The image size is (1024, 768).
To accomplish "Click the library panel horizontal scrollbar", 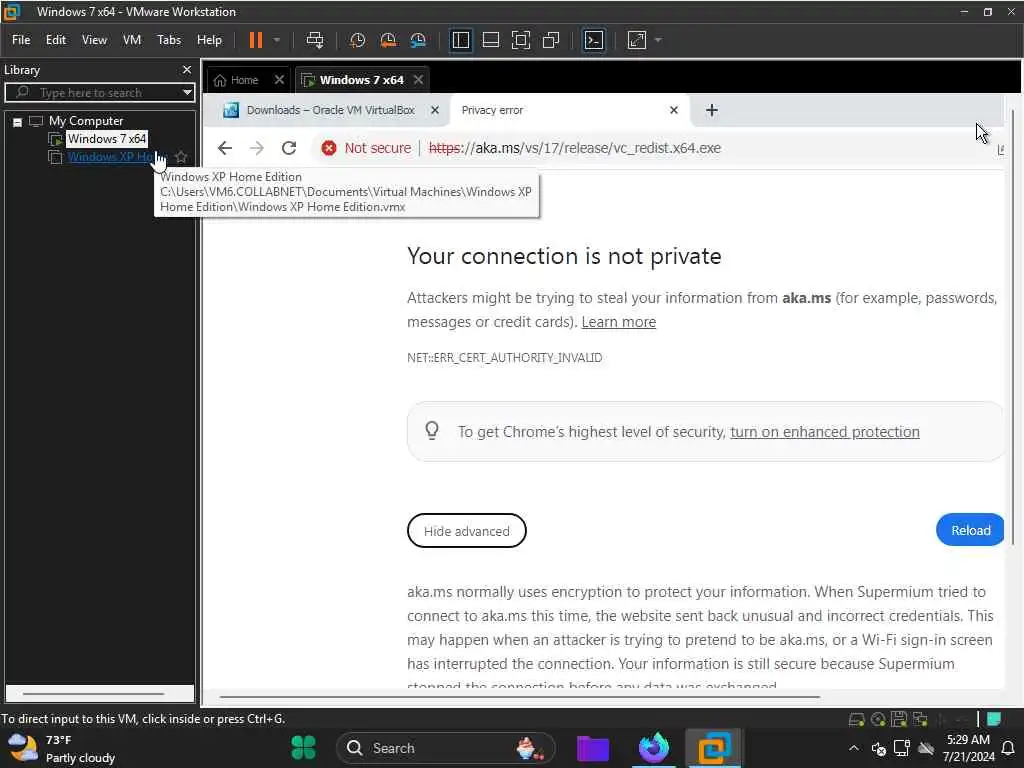I will (x=93, y=694).
